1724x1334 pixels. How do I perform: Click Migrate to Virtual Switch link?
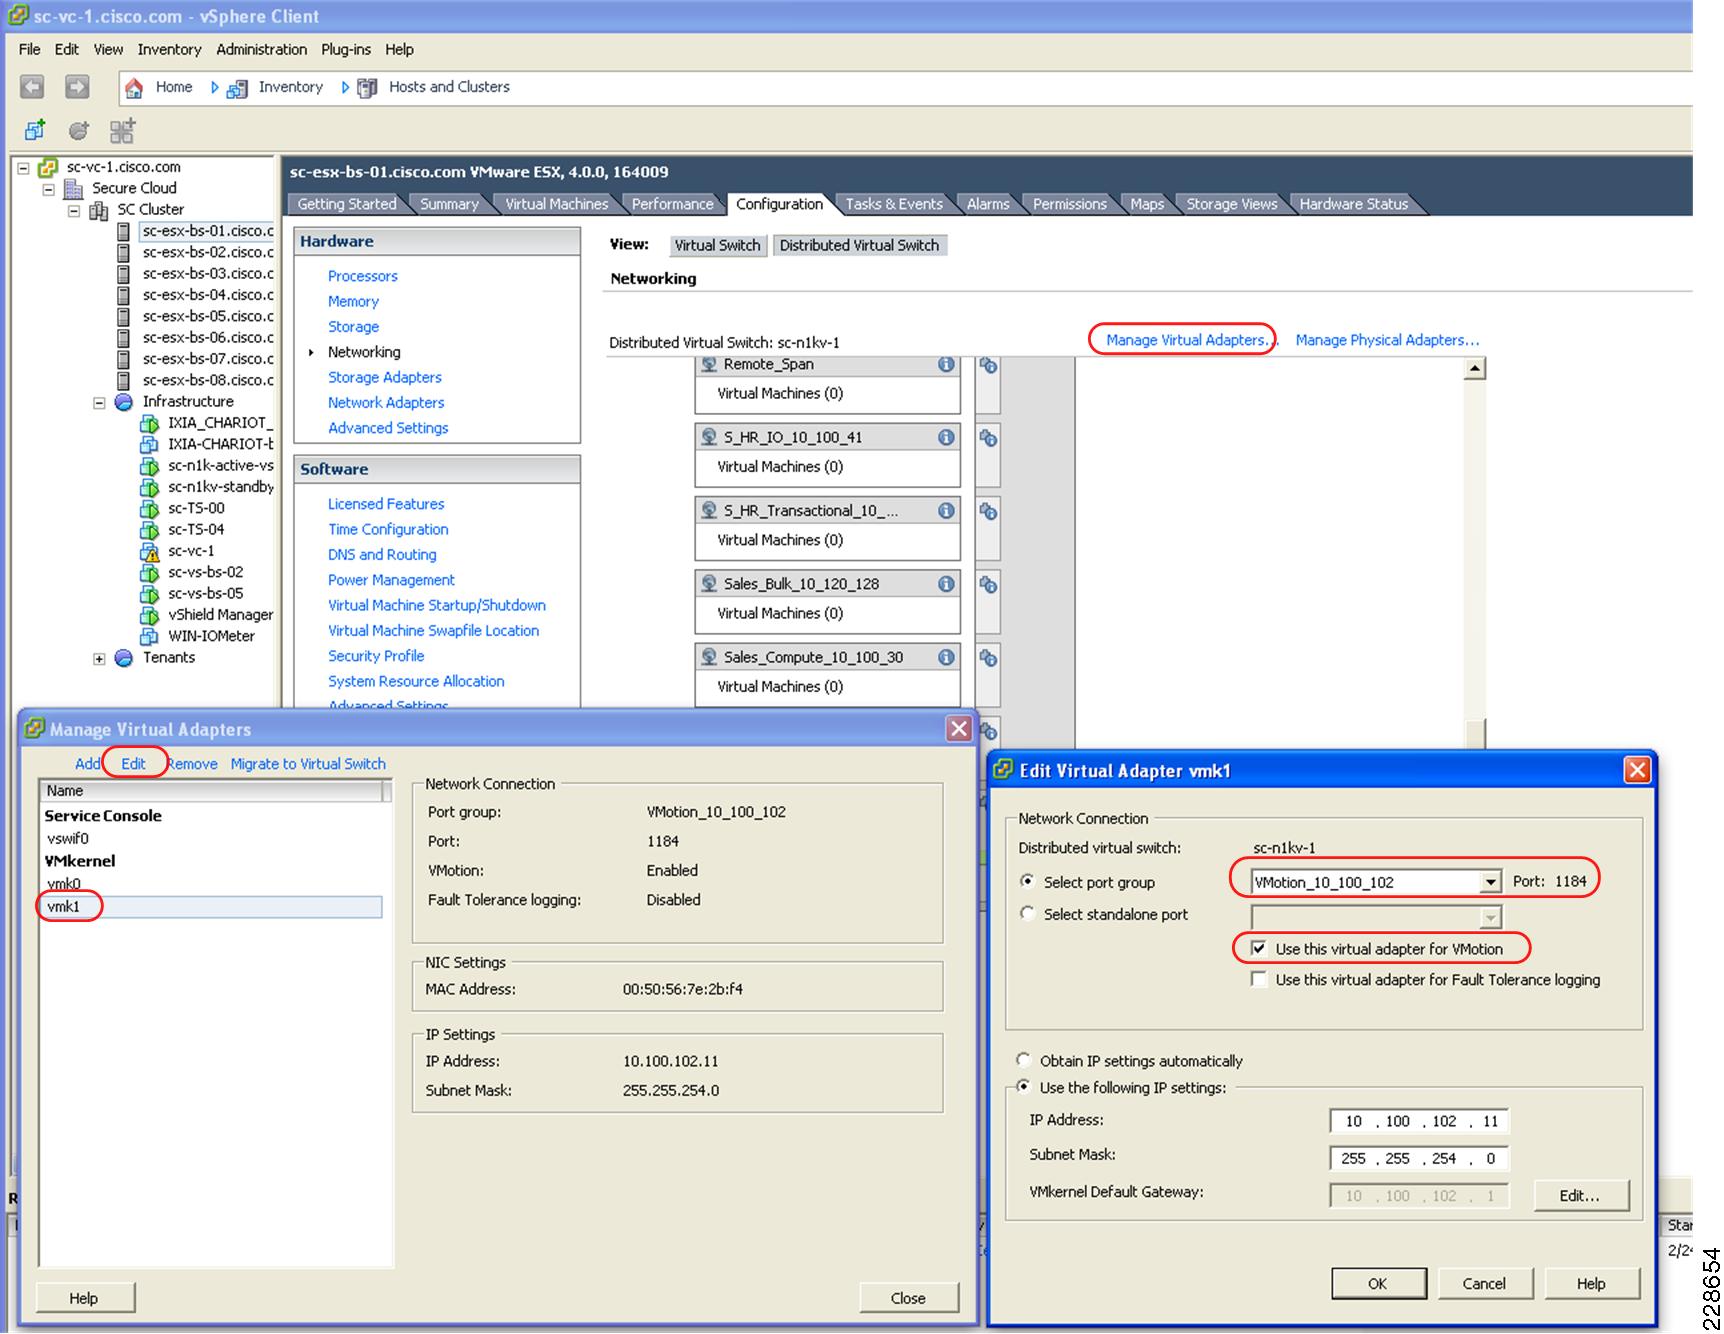pyautogui.click(x=308, y=764)
